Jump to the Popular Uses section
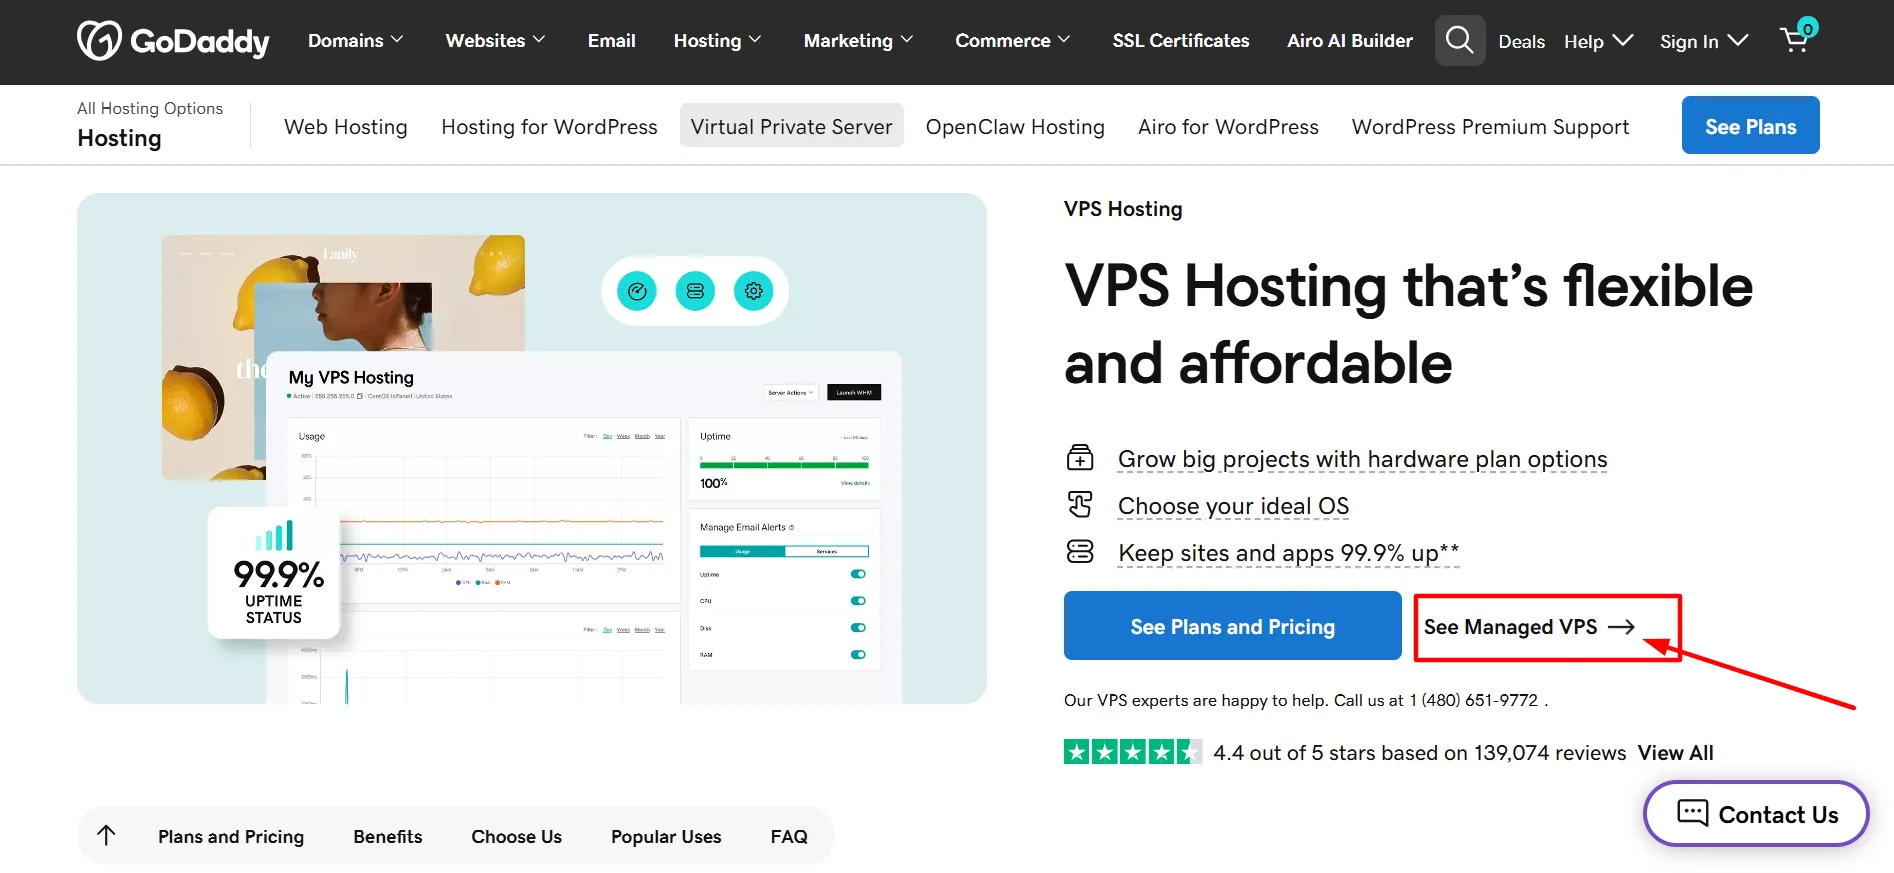 pyautogui.click(x=666, y=837)
